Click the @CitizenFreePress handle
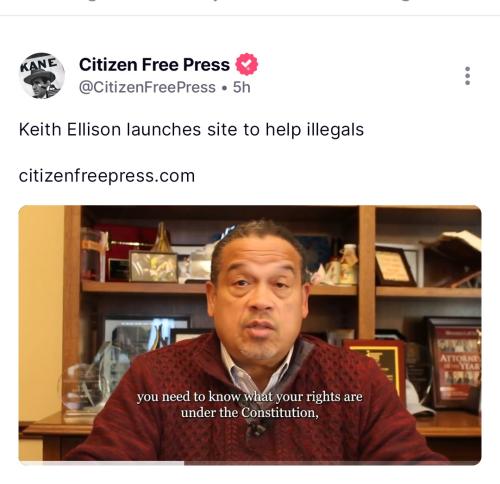This screenshot has width=500, height=484. (x=147, y=87)
